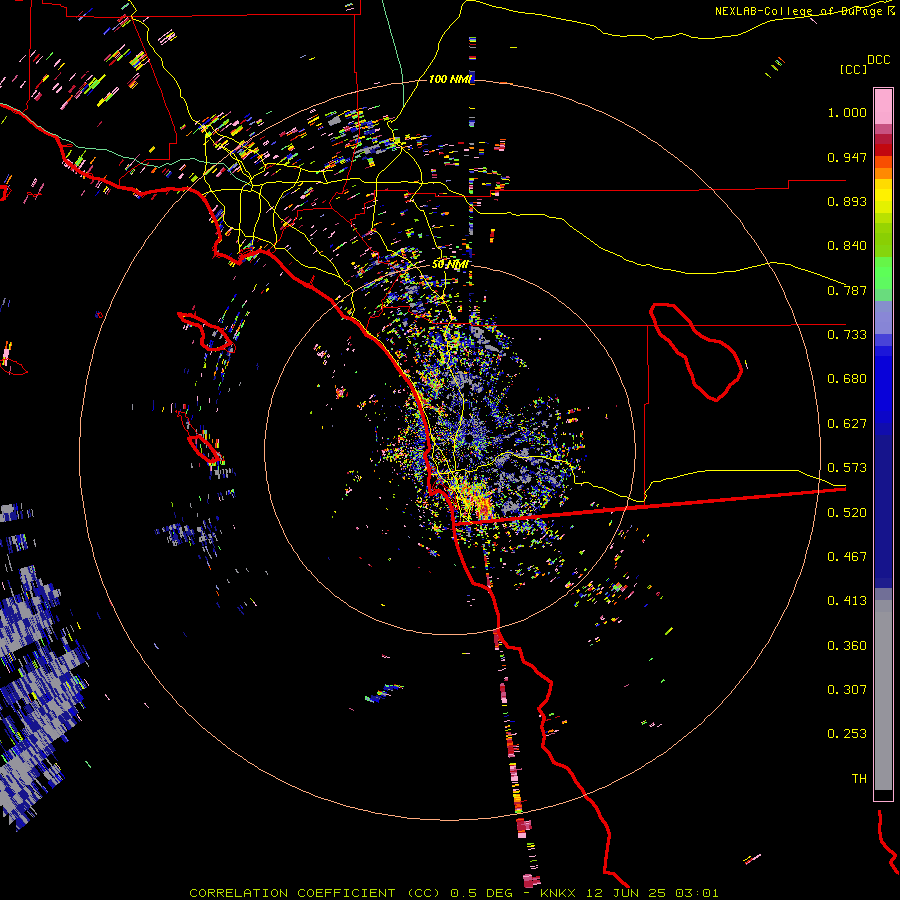Click the 0.627 scale value
This screenshot has height=900, width=900.
pos(847,424)
